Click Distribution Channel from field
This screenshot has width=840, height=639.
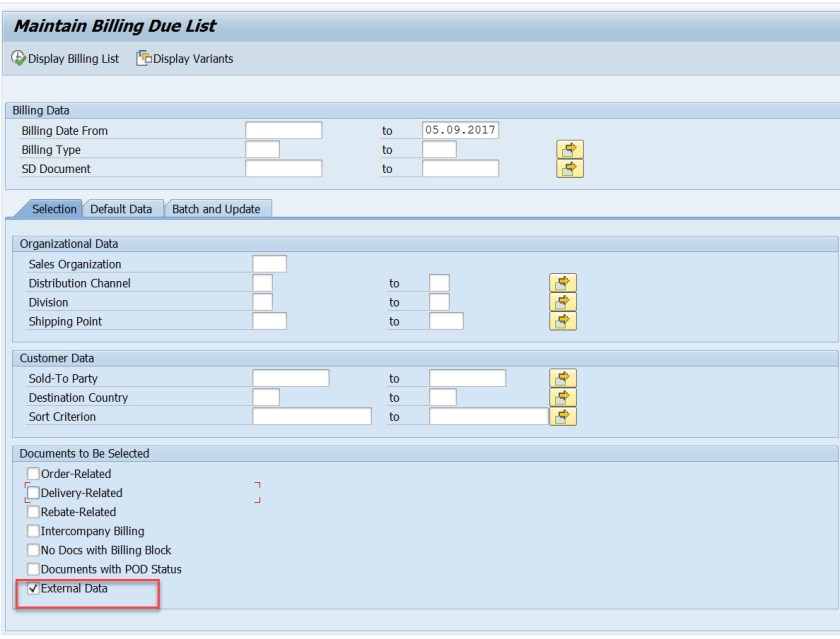[x=262, y=283]
